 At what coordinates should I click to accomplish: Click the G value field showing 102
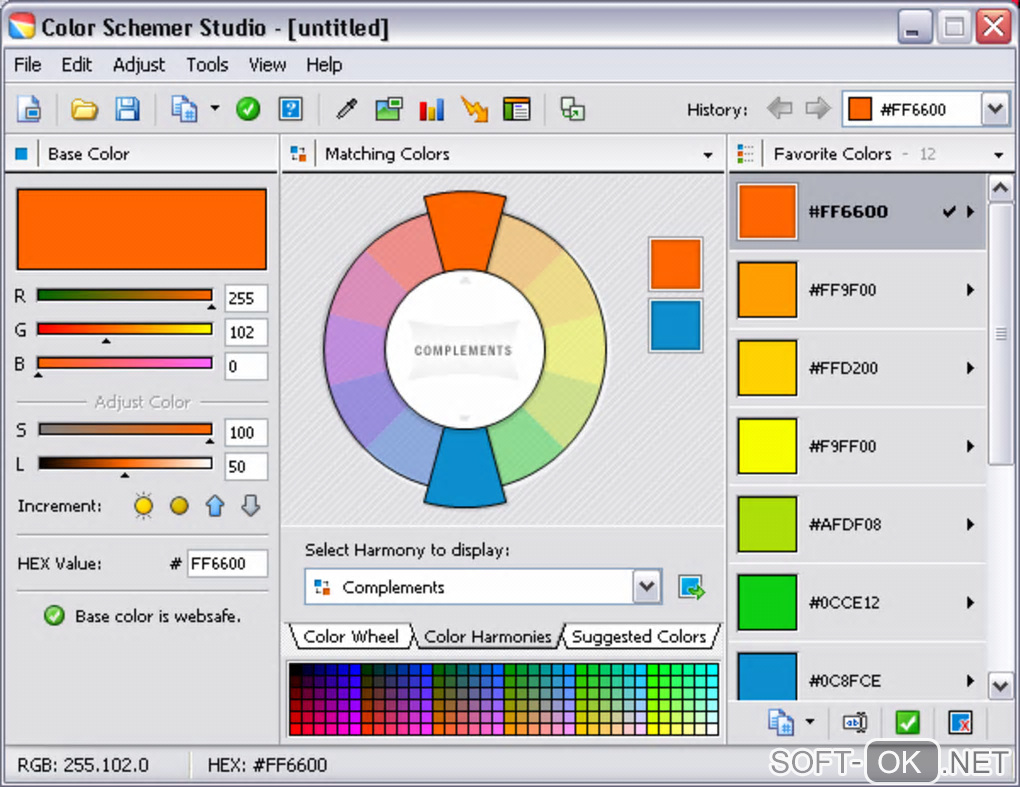point(246,332)
